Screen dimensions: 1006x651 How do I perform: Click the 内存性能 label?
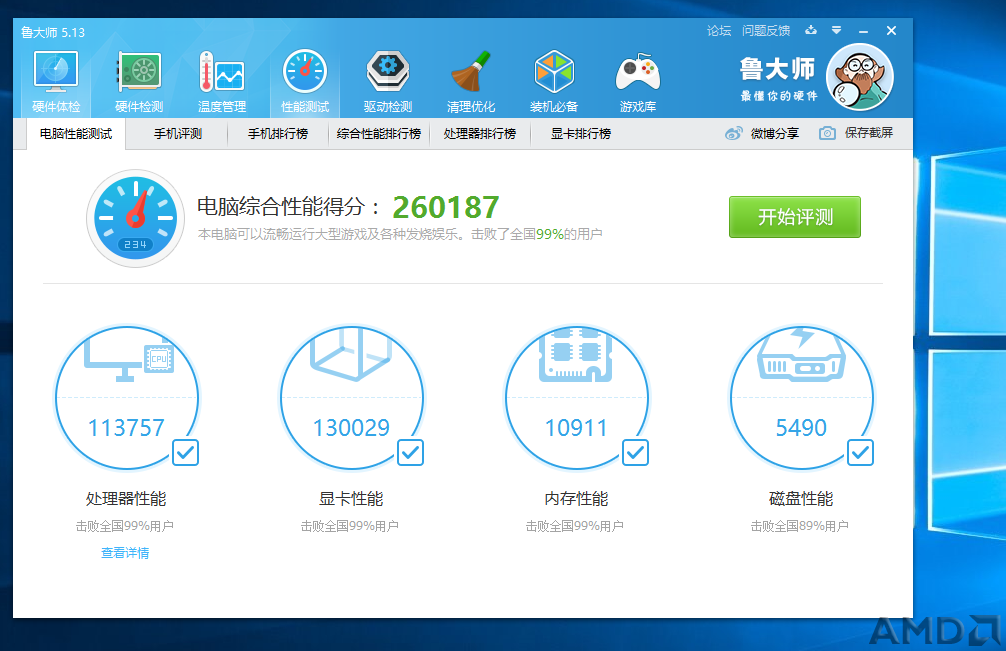click(576, 498)
